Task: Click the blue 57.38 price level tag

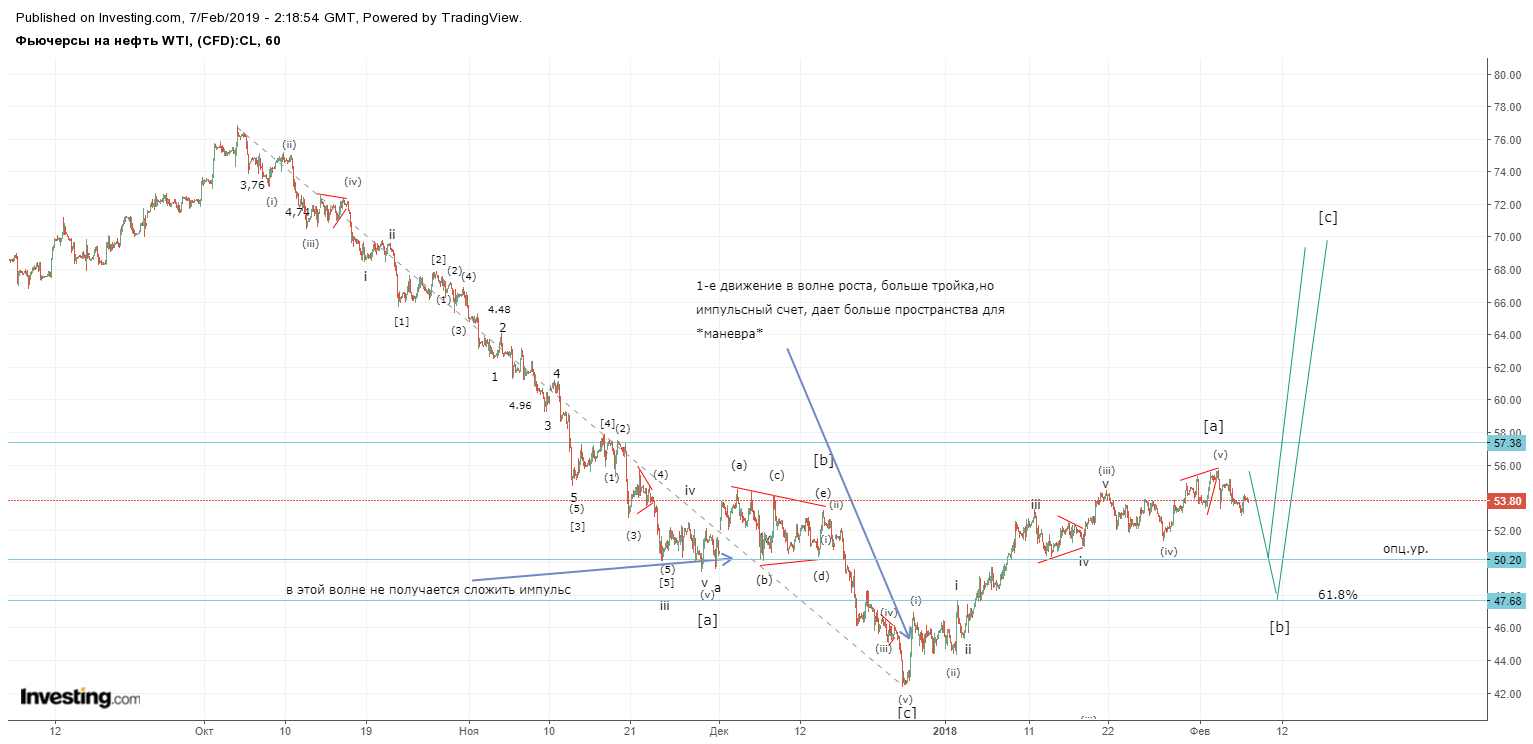Action: 1507,443
